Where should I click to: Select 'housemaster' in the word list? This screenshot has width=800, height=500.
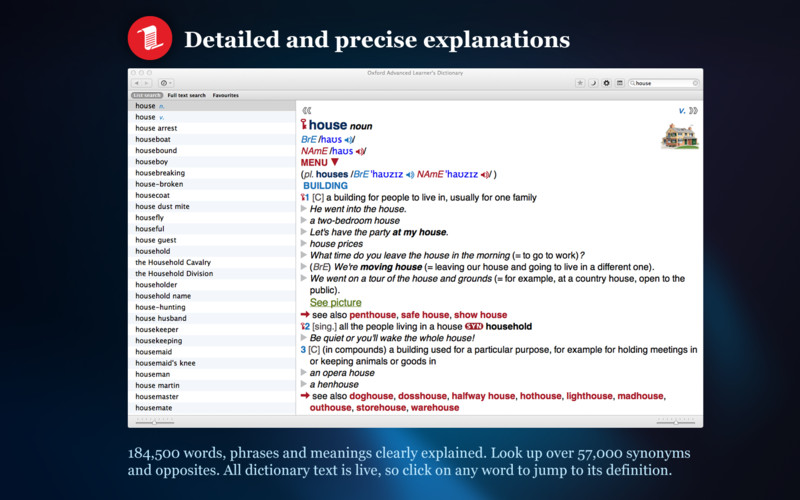click(x=212, y=397)
